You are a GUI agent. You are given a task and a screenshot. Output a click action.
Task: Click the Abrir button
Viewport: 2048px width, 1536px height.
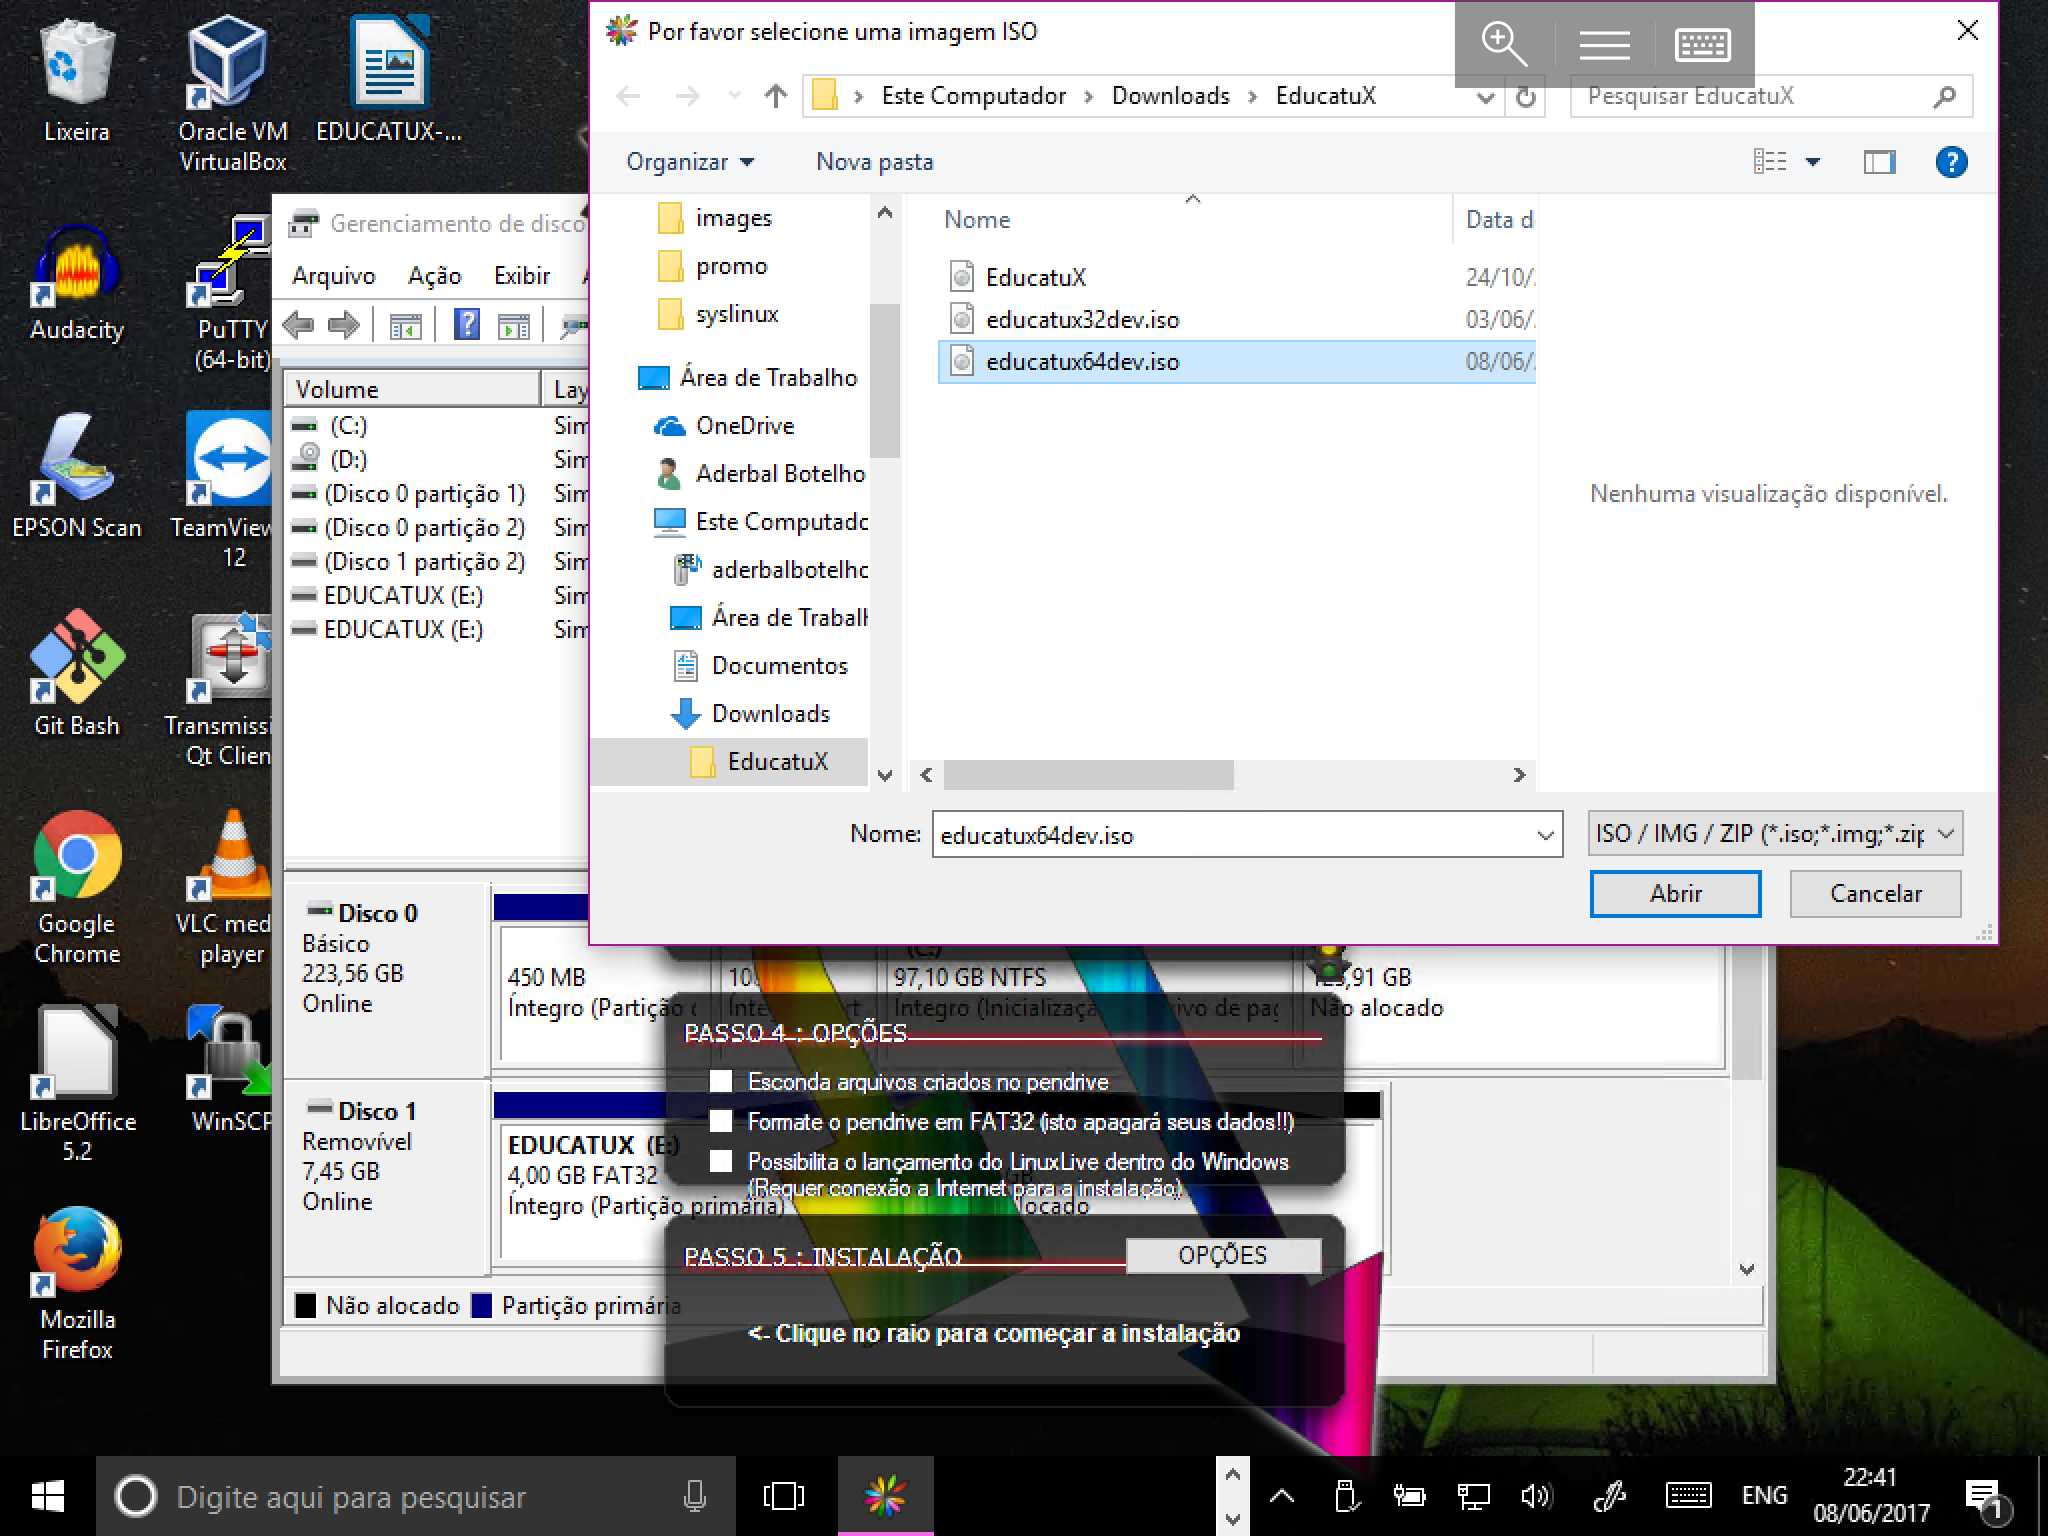(1675, 893)
